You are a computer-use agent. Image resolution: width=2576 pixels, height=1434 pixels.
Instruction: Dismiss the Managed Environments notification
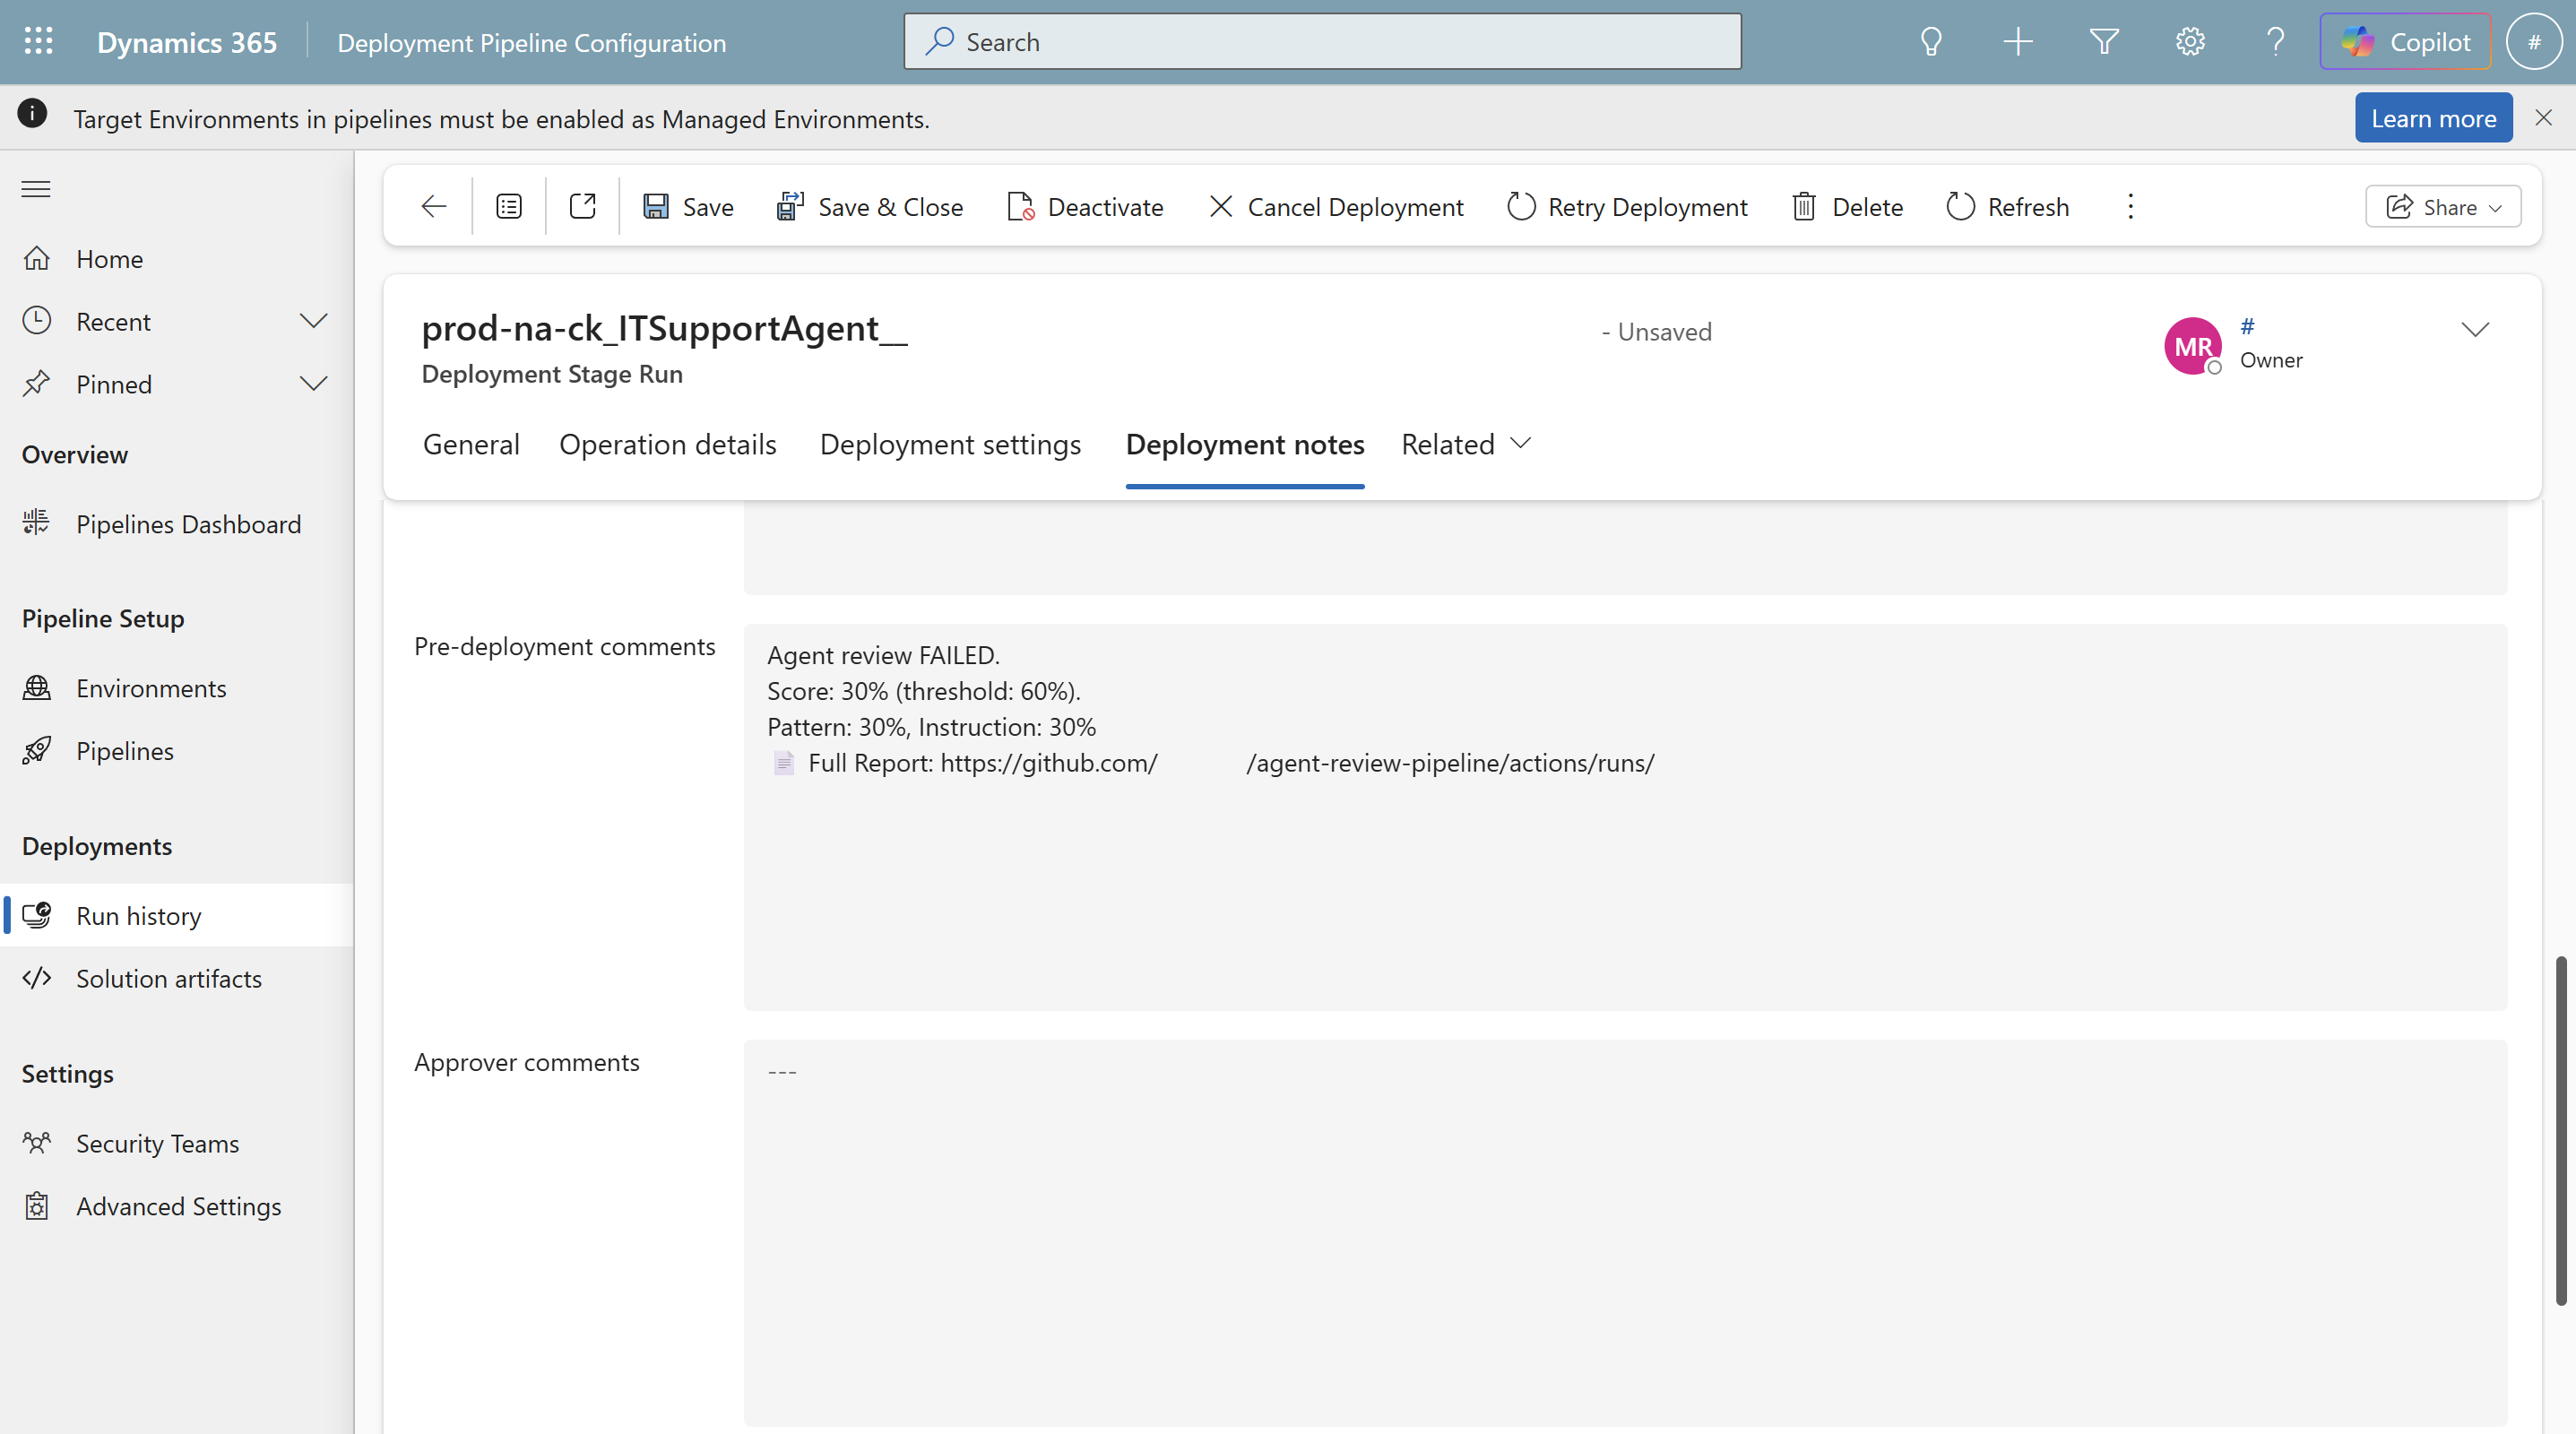coord(2543,118)
